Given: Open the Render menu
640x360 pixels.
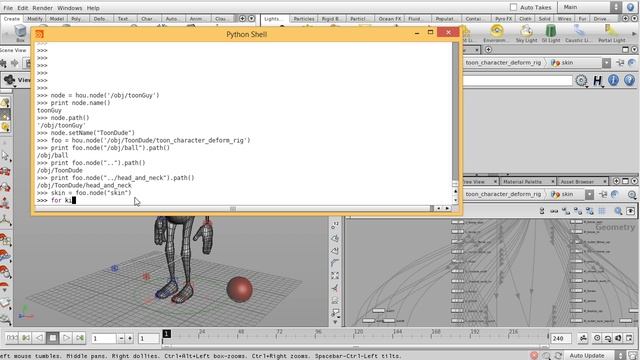Looking at the screenshot, I should coord(42,8).
